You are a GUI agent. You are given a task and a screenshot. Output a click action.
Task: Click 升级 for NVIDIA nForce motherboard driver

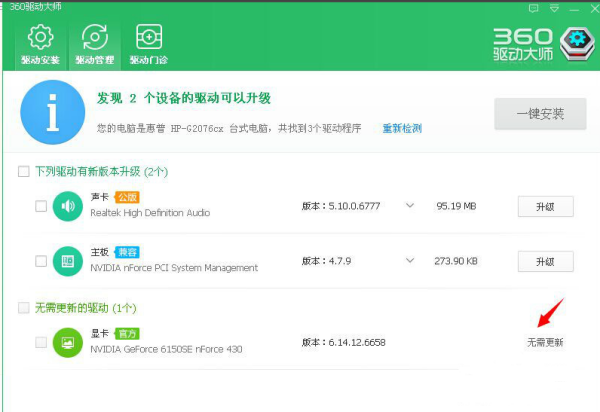546,262
